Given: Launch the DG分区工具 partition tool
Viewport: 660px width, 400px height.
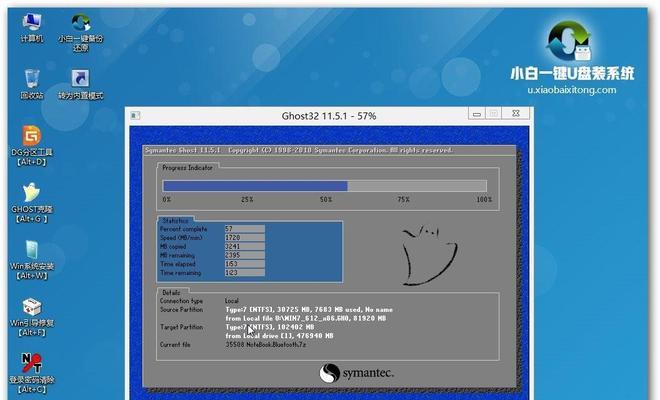Looking at the screenshot, I should (x=31, y=136).
